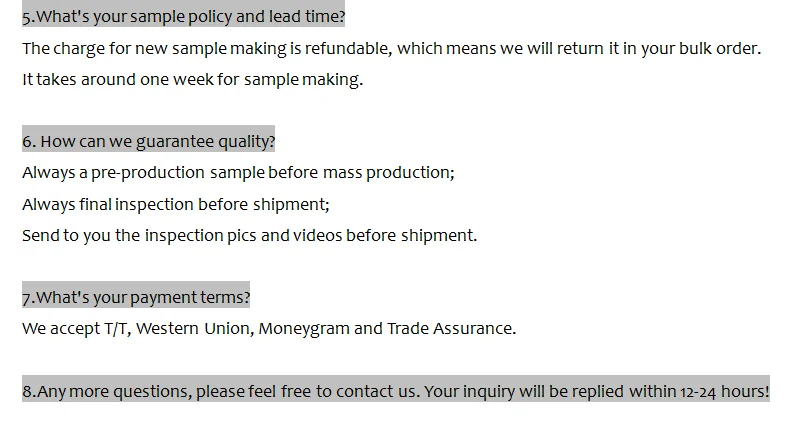
Task: Click the question 5 sample policy heading
Action: pyautogui.click(x=183, y=17)
